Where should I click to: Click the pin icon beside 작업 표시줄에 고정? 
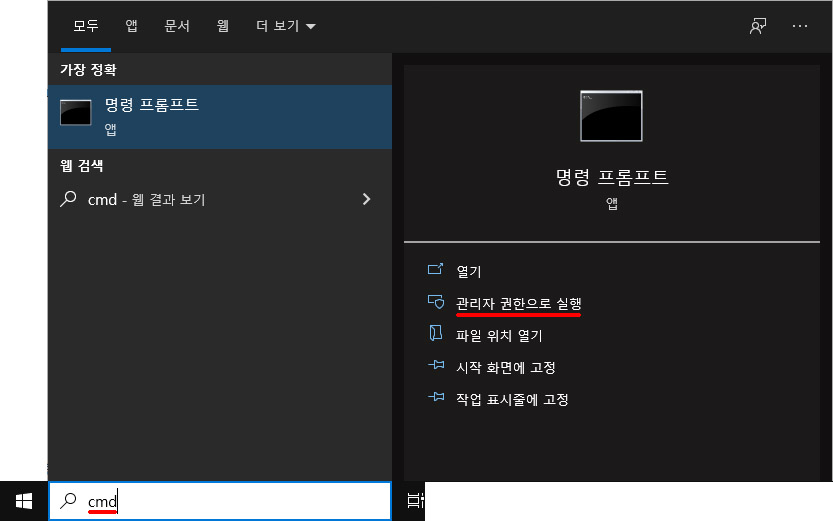[x=436, y=397]
